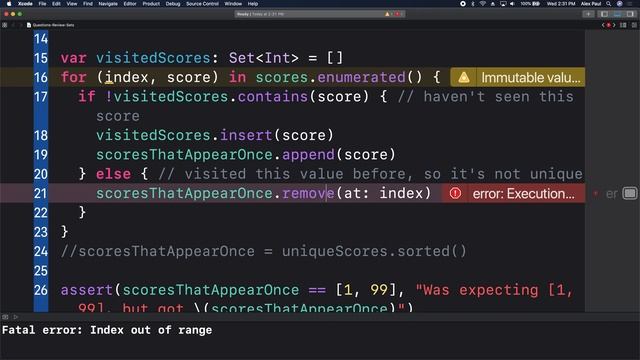Open the Xcode application menu
The image size is (640, 360).
click(25, 4)
